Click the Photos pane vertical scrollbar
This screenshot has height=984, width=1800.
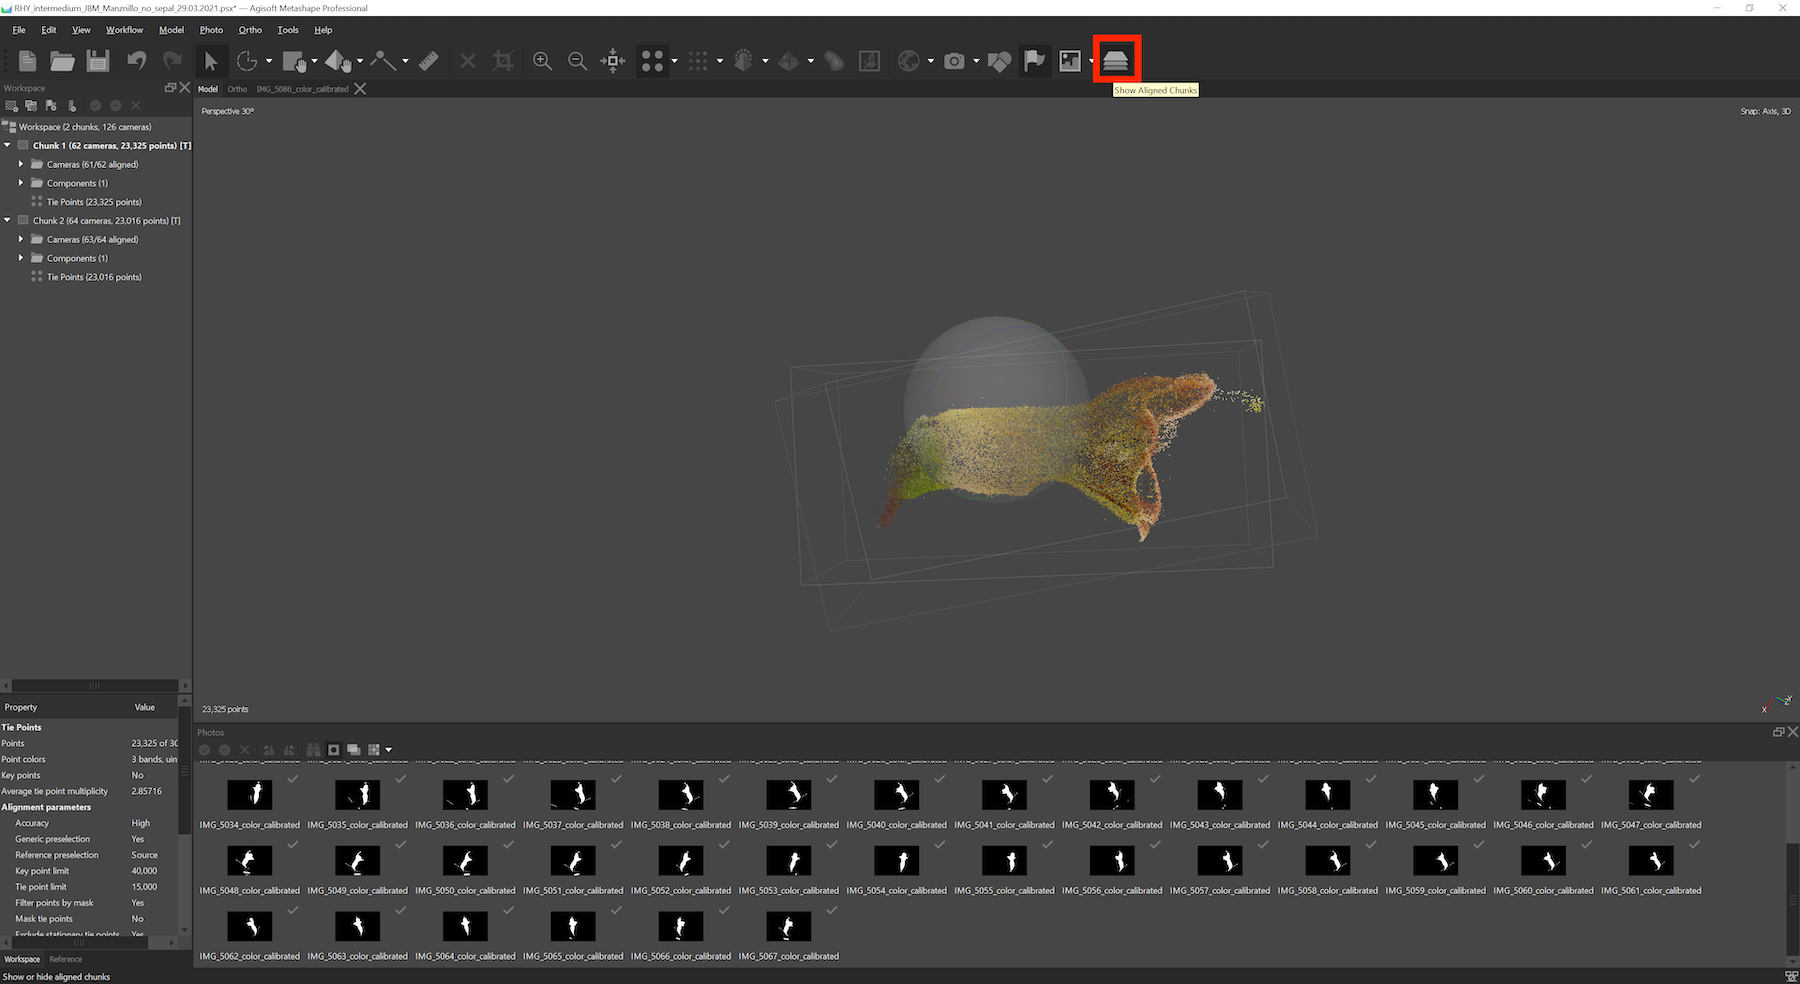click(x=1793, y=898)
